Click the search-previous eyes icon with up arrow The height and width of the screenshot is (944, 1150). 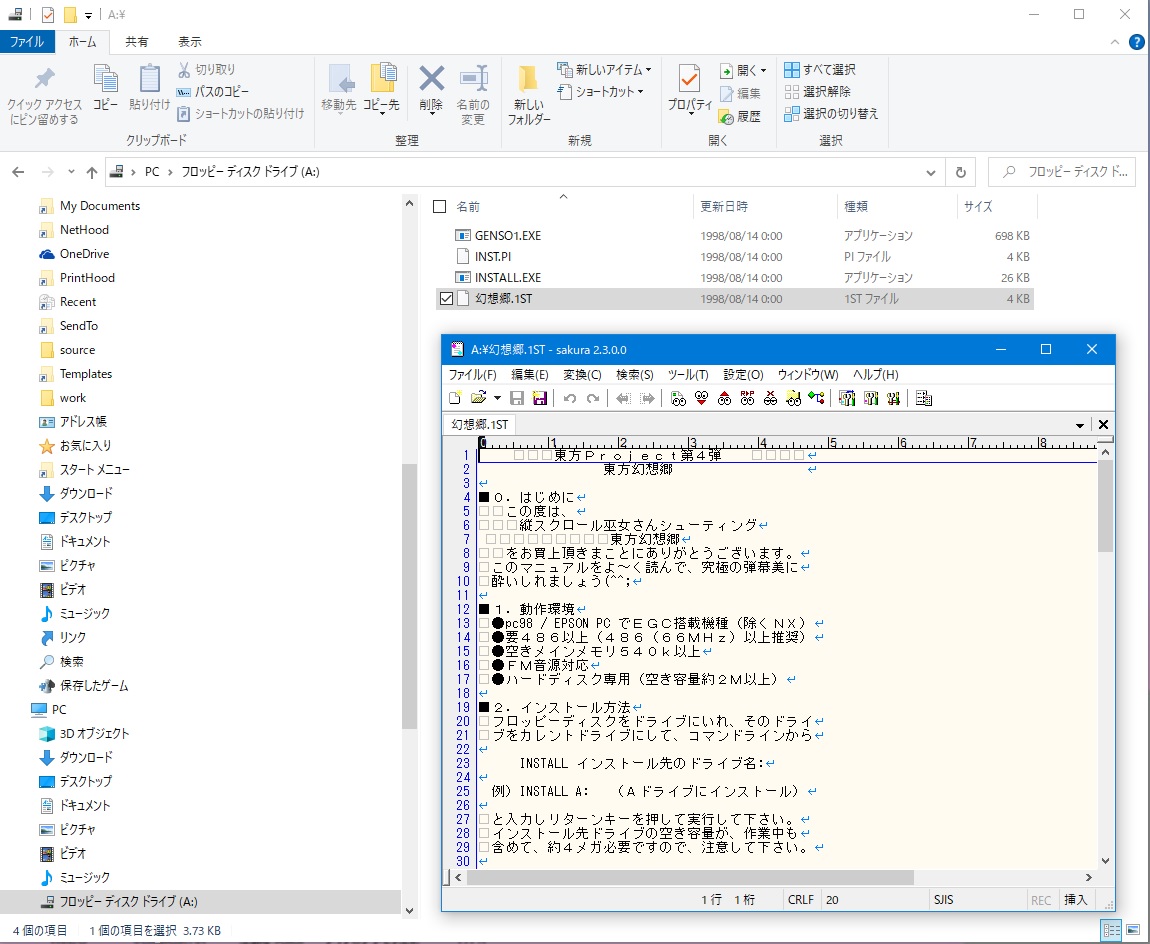tap(724, 398)
